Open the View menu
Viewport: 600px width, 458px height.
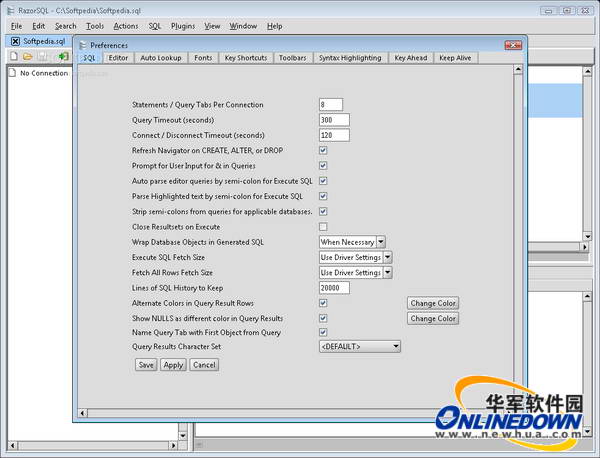pyautogui.click(x=212, y=26)
